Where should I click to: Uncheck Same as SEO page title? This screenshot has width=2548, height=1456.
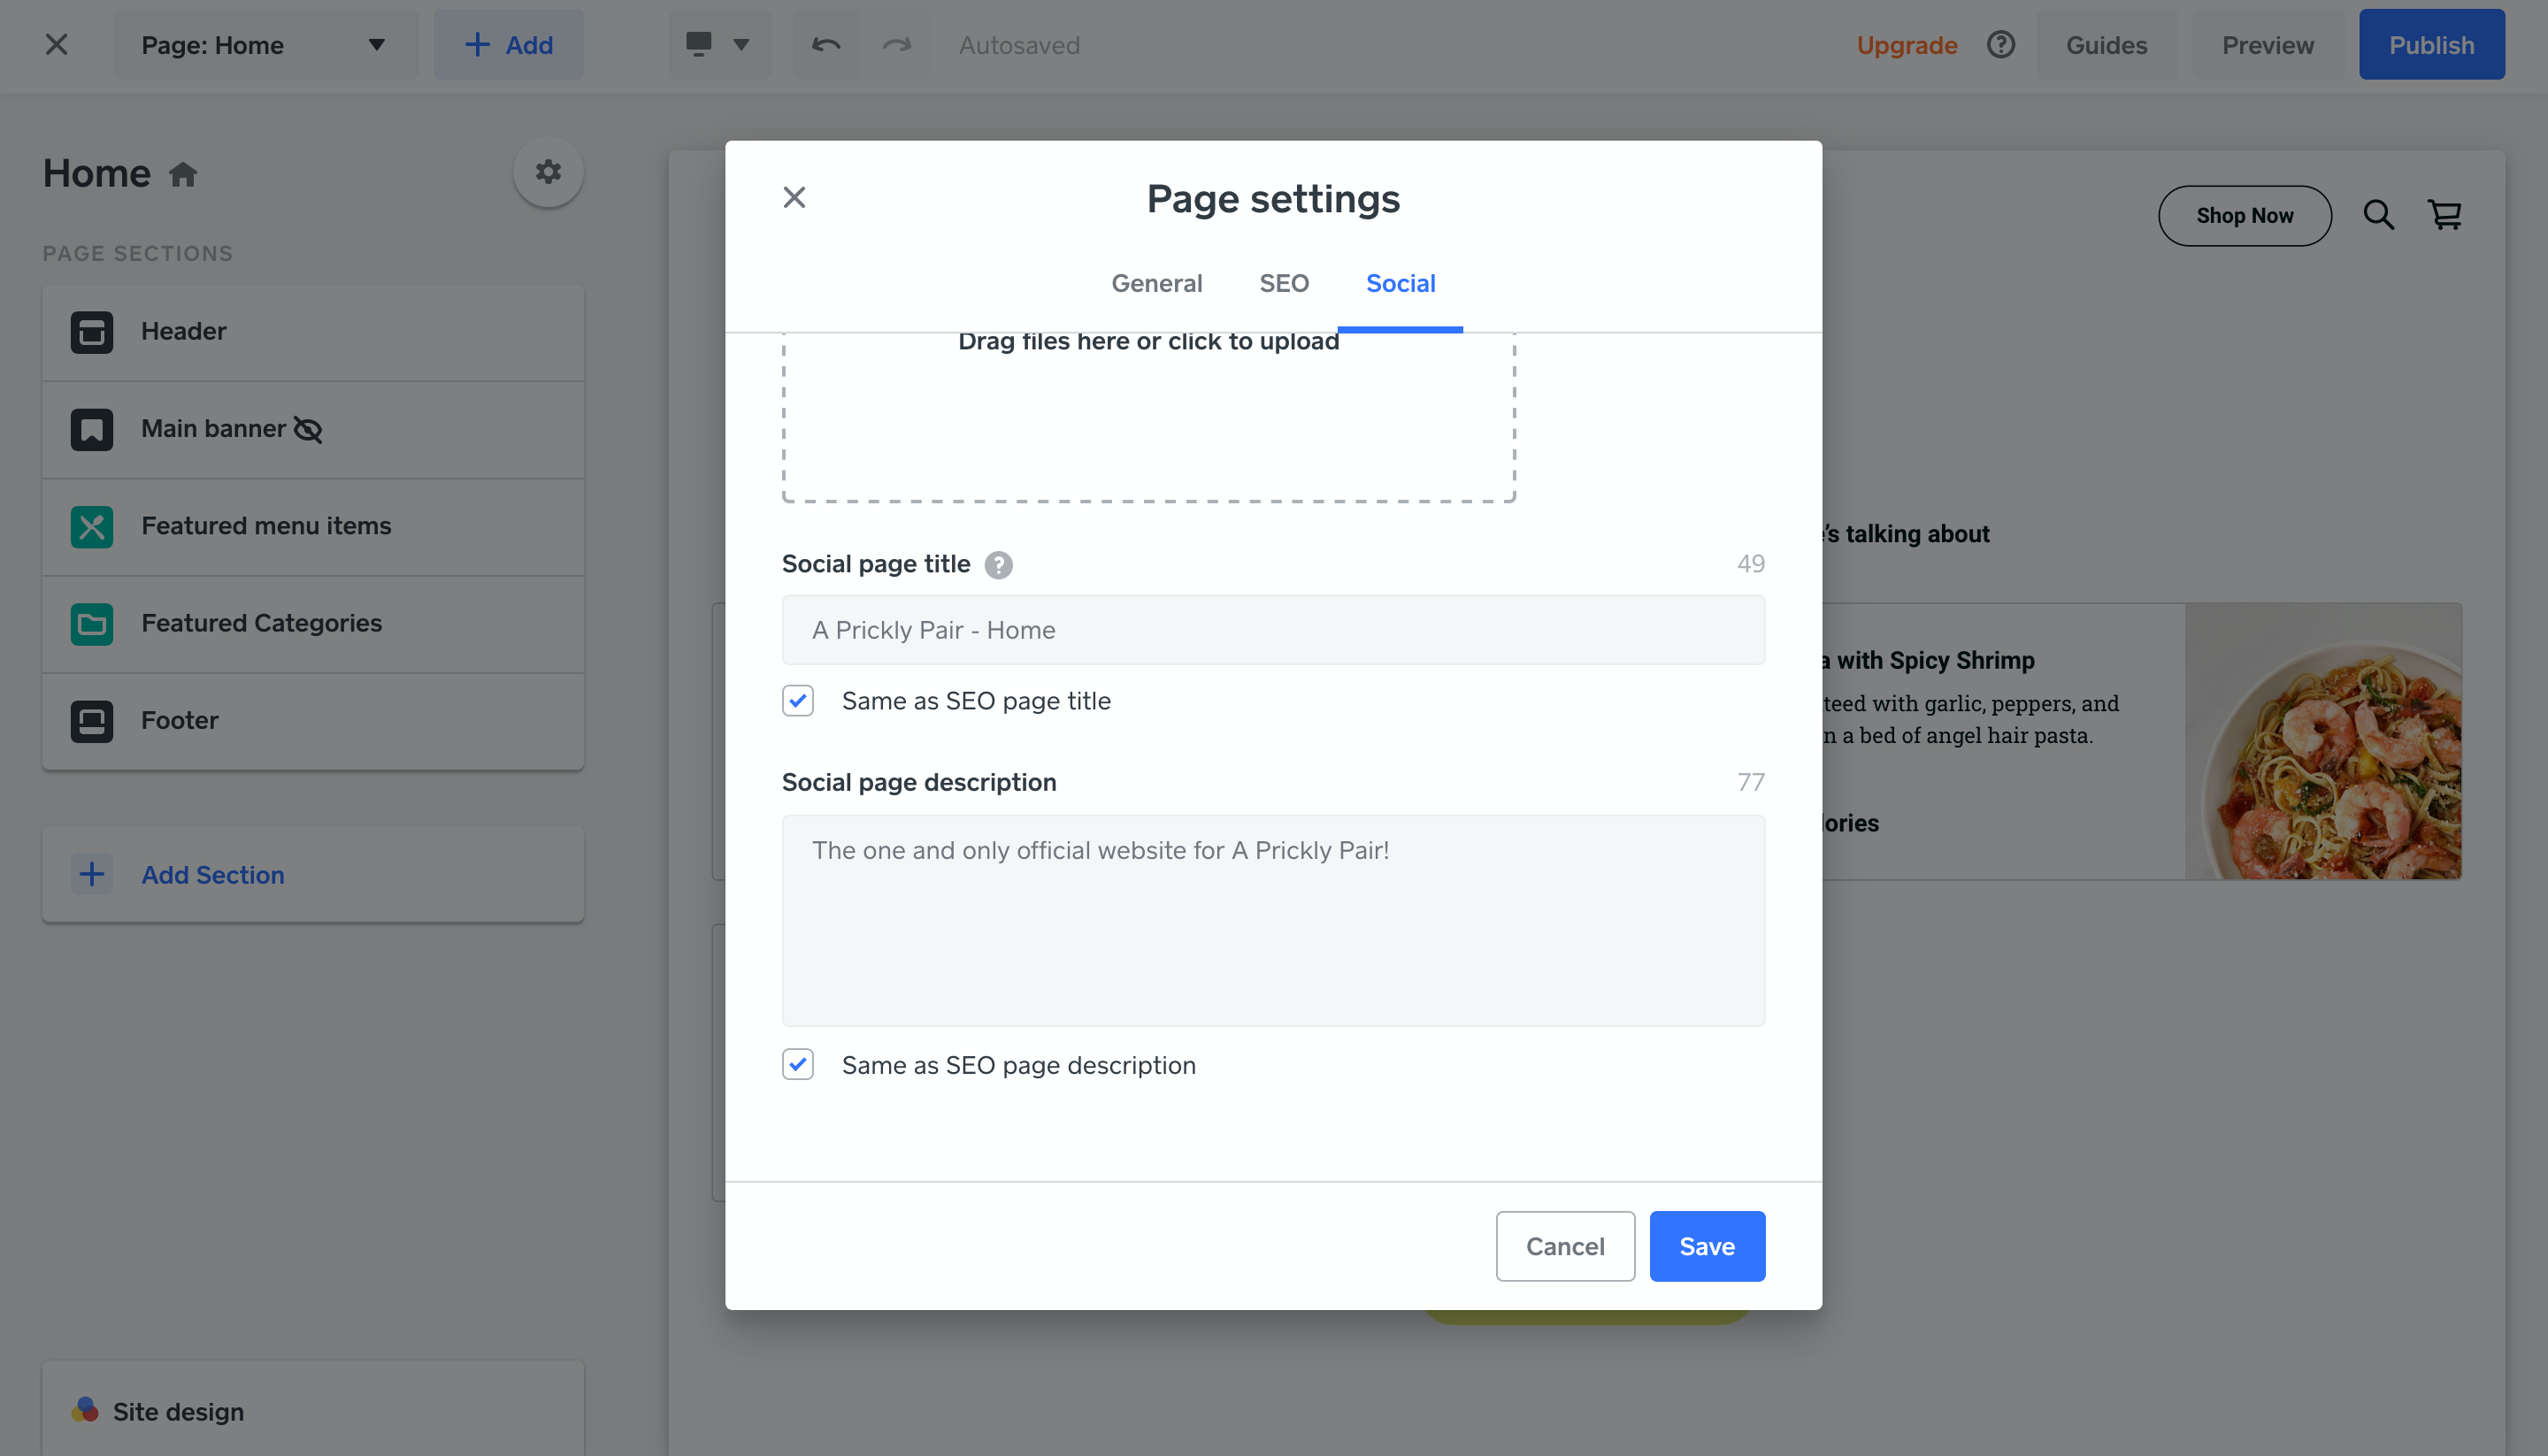tap(798, 701)
